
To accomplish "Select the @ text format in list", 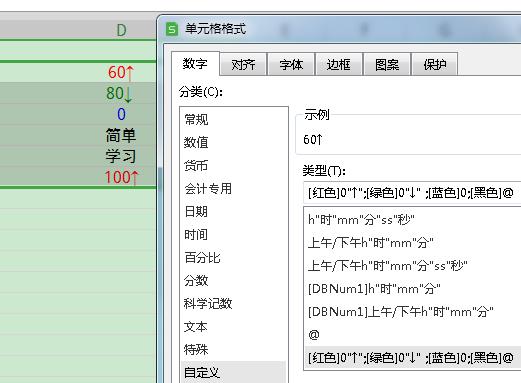I will coord(413,335).
